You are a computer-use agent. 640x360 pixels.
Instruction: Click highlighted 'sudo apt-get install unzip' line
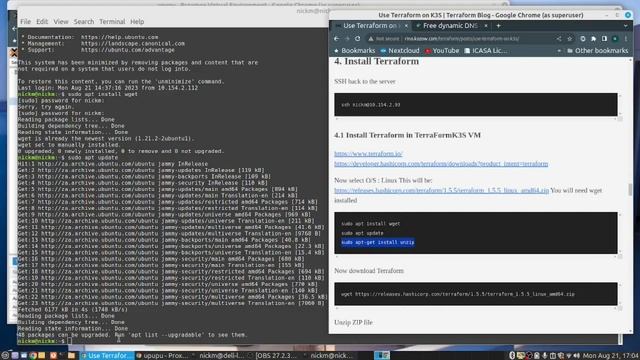tap(378, 242)
